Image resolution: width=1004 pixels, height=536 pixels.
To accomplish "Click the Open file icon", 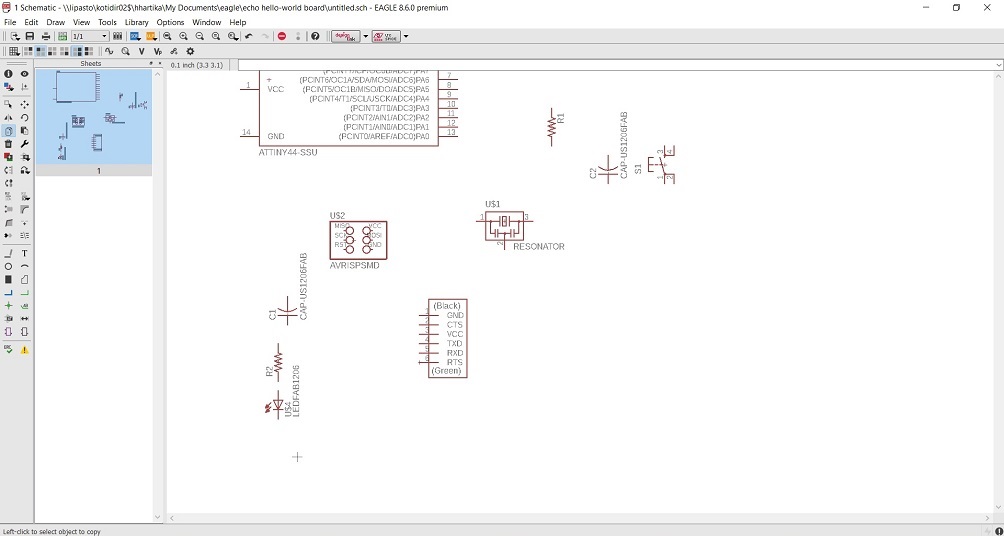I will coord(14,37).
